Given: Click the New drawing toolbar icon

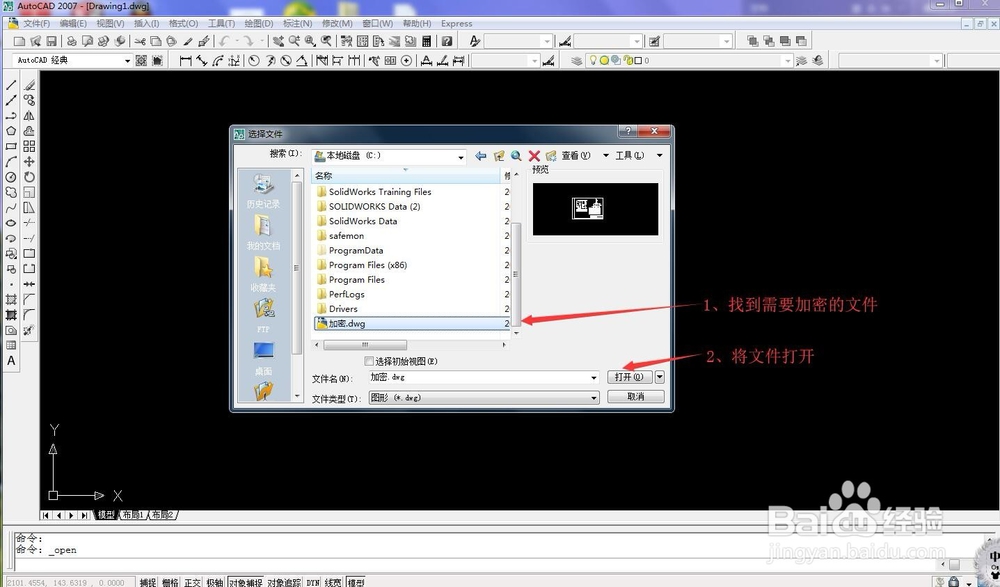Looking at the screenshot, I should (x=19, y=41).
